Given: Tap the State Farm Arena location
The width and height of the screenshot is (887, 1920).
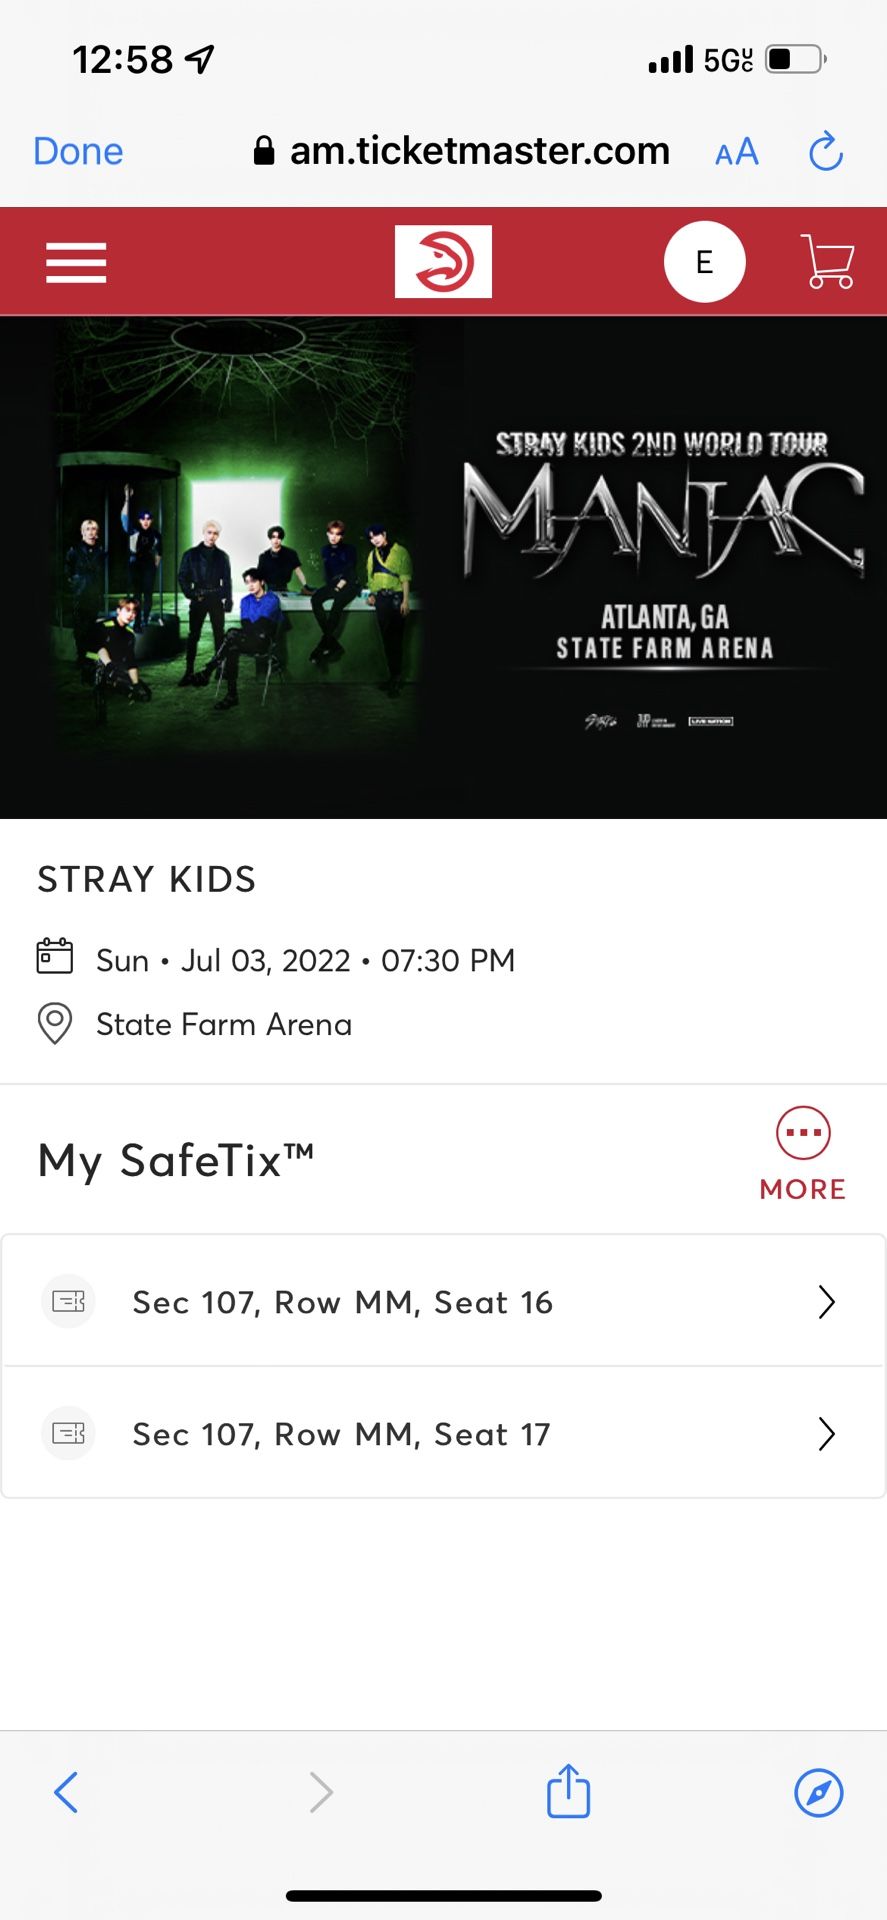Looking at the screenshot, I should point(223,1024).
